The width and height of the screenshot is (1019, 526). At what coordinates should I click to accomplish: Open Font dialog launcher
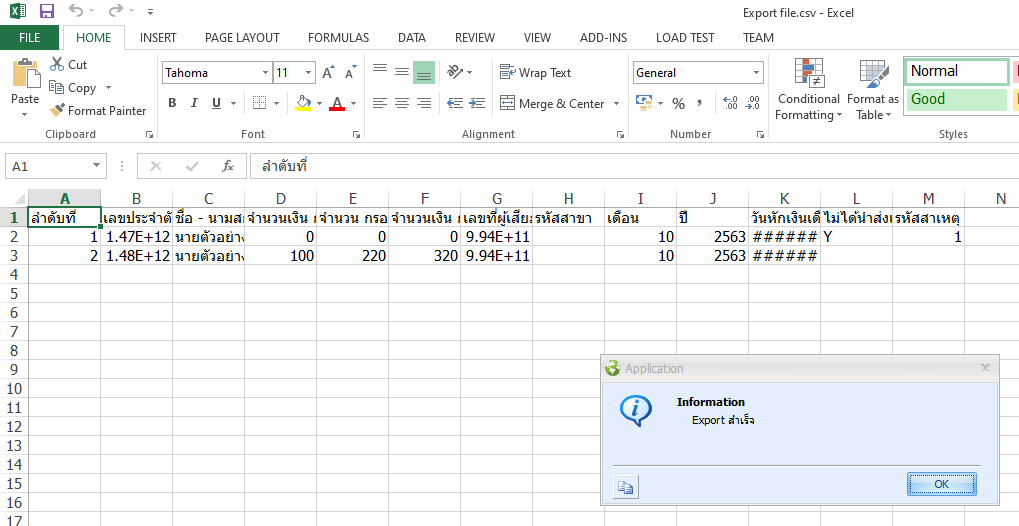click(356, 135)
